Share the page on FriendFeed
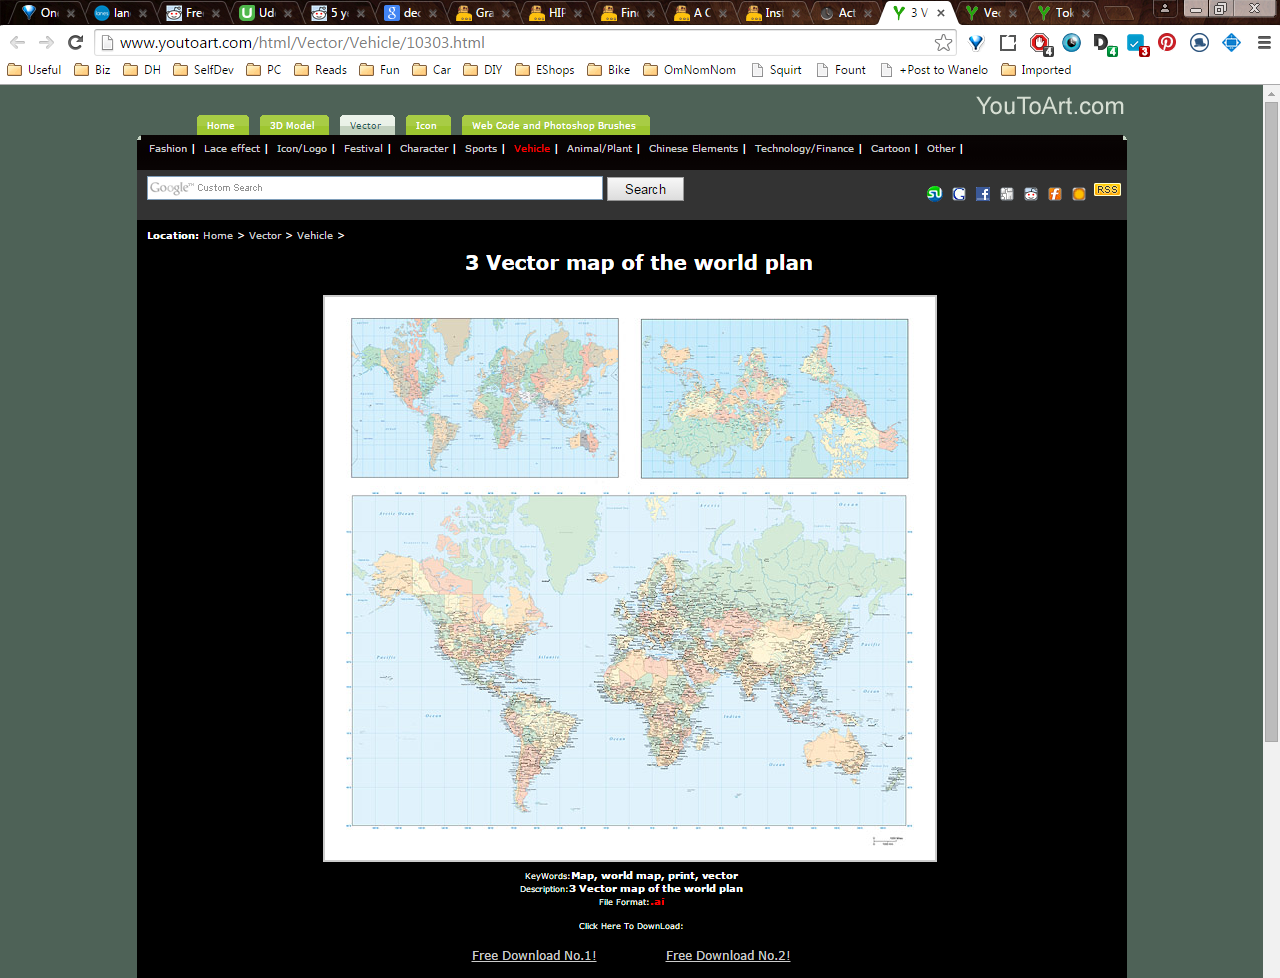The width and height of the screenshot is (1280, 978). pos(1054,194)
